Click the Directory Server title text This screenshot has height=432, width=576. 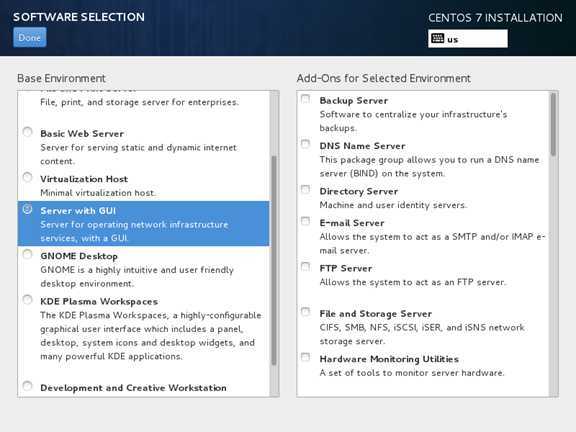click(x=359, y=191)
